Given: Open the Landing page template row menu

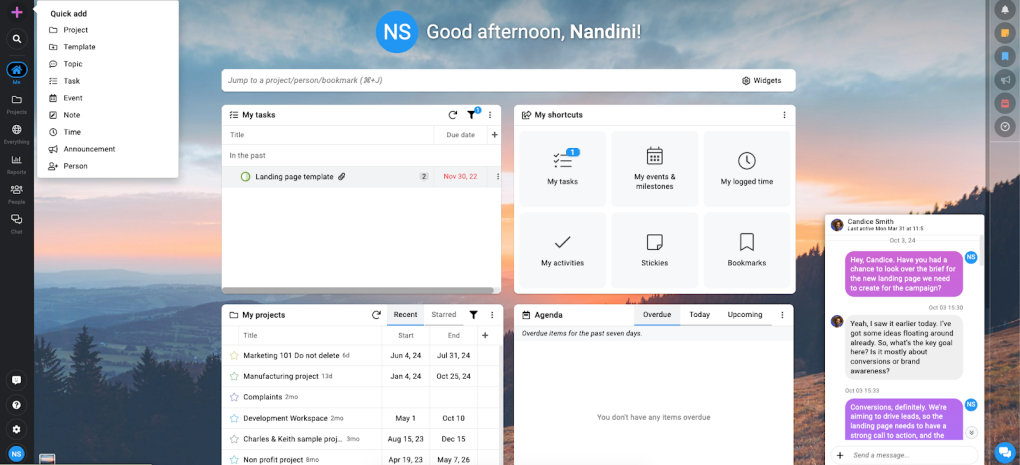Looking at the screenshot, I should coord(498,176).
